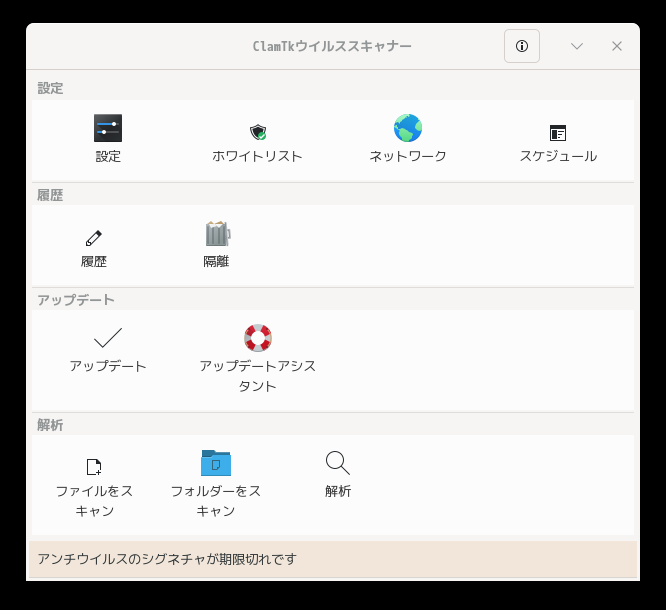Viewport: 666px width, 610px height.
Task: Click the expired signature warning message
Action: pos(167,559)
